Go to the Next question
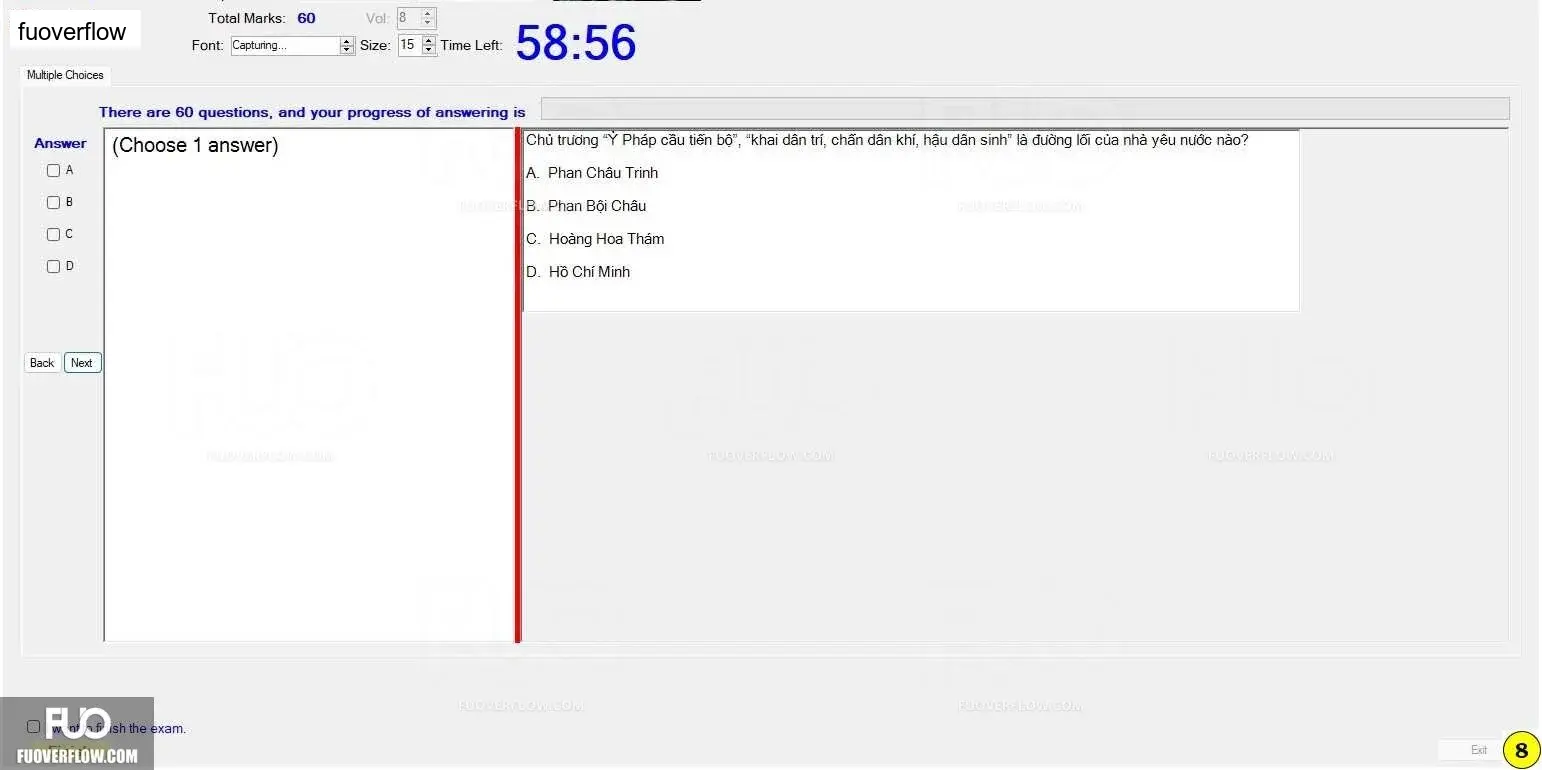This screenshot has width=1542, height=770. point(82,363)
